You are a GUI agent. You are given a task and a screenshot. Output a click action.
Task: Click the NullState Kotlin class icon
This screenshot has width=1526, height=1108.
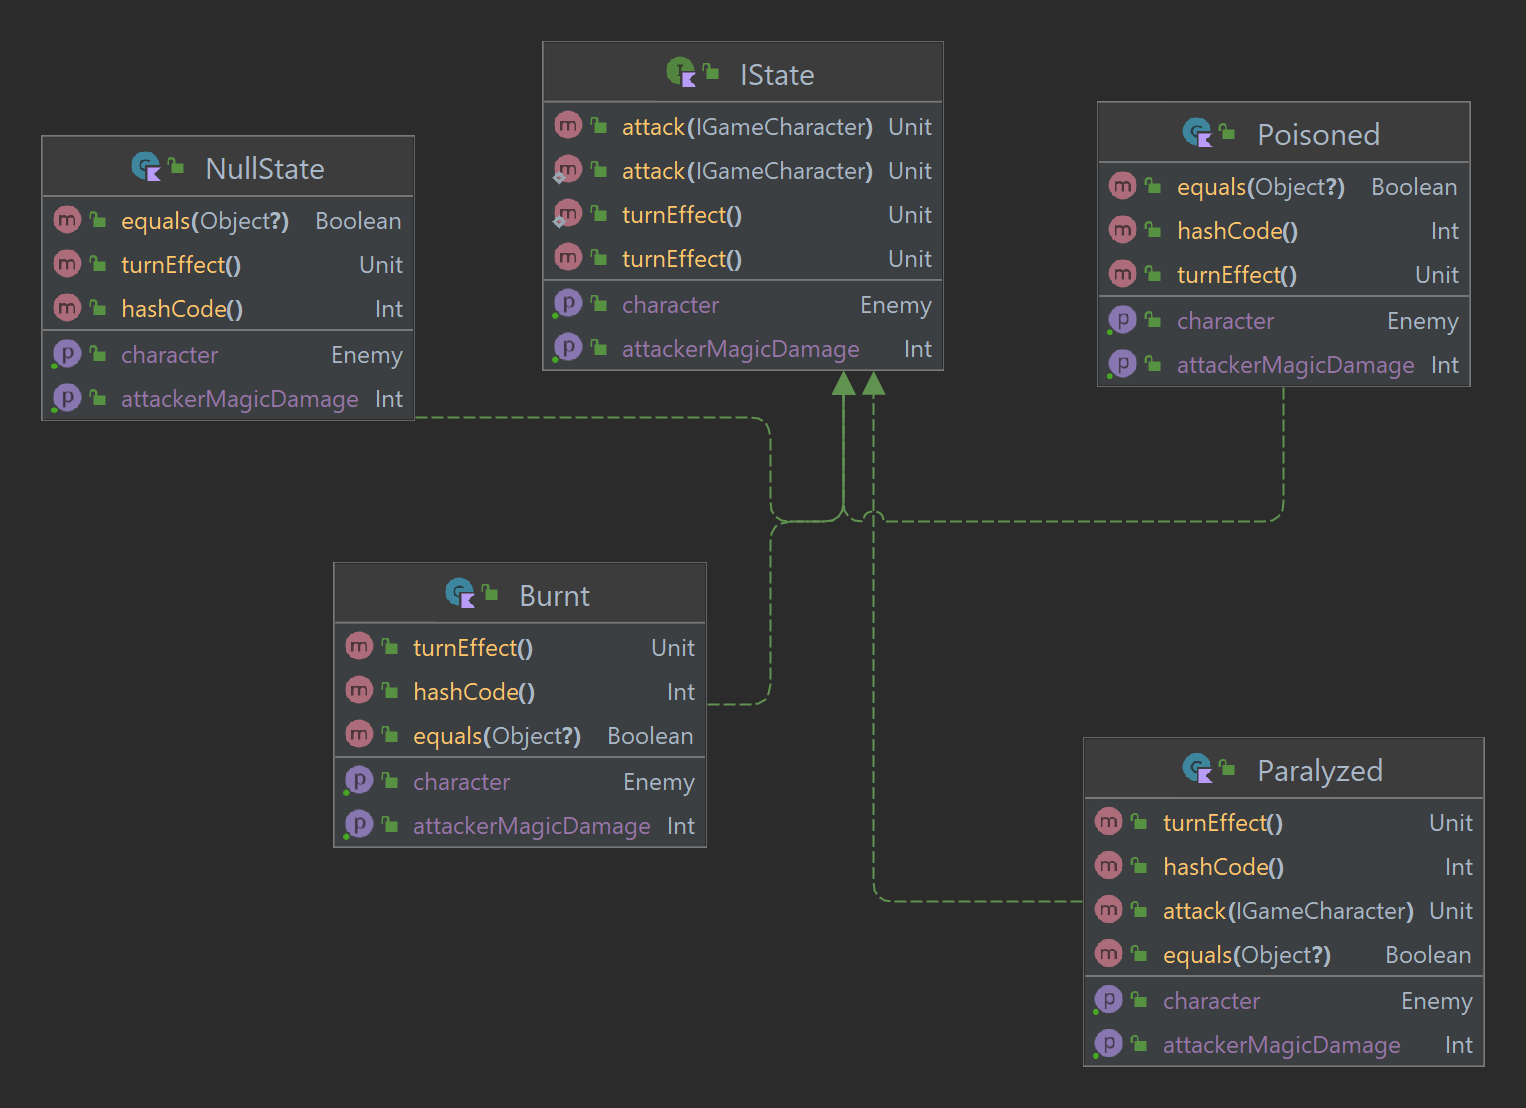click(x=146, y=167)
